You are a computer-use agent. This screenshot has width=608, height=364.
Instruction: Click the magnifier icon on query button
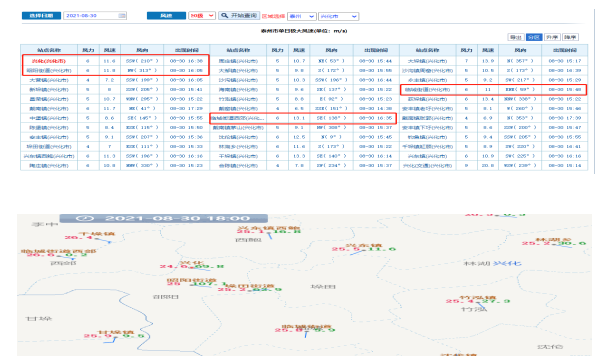[x=225, y=16]
